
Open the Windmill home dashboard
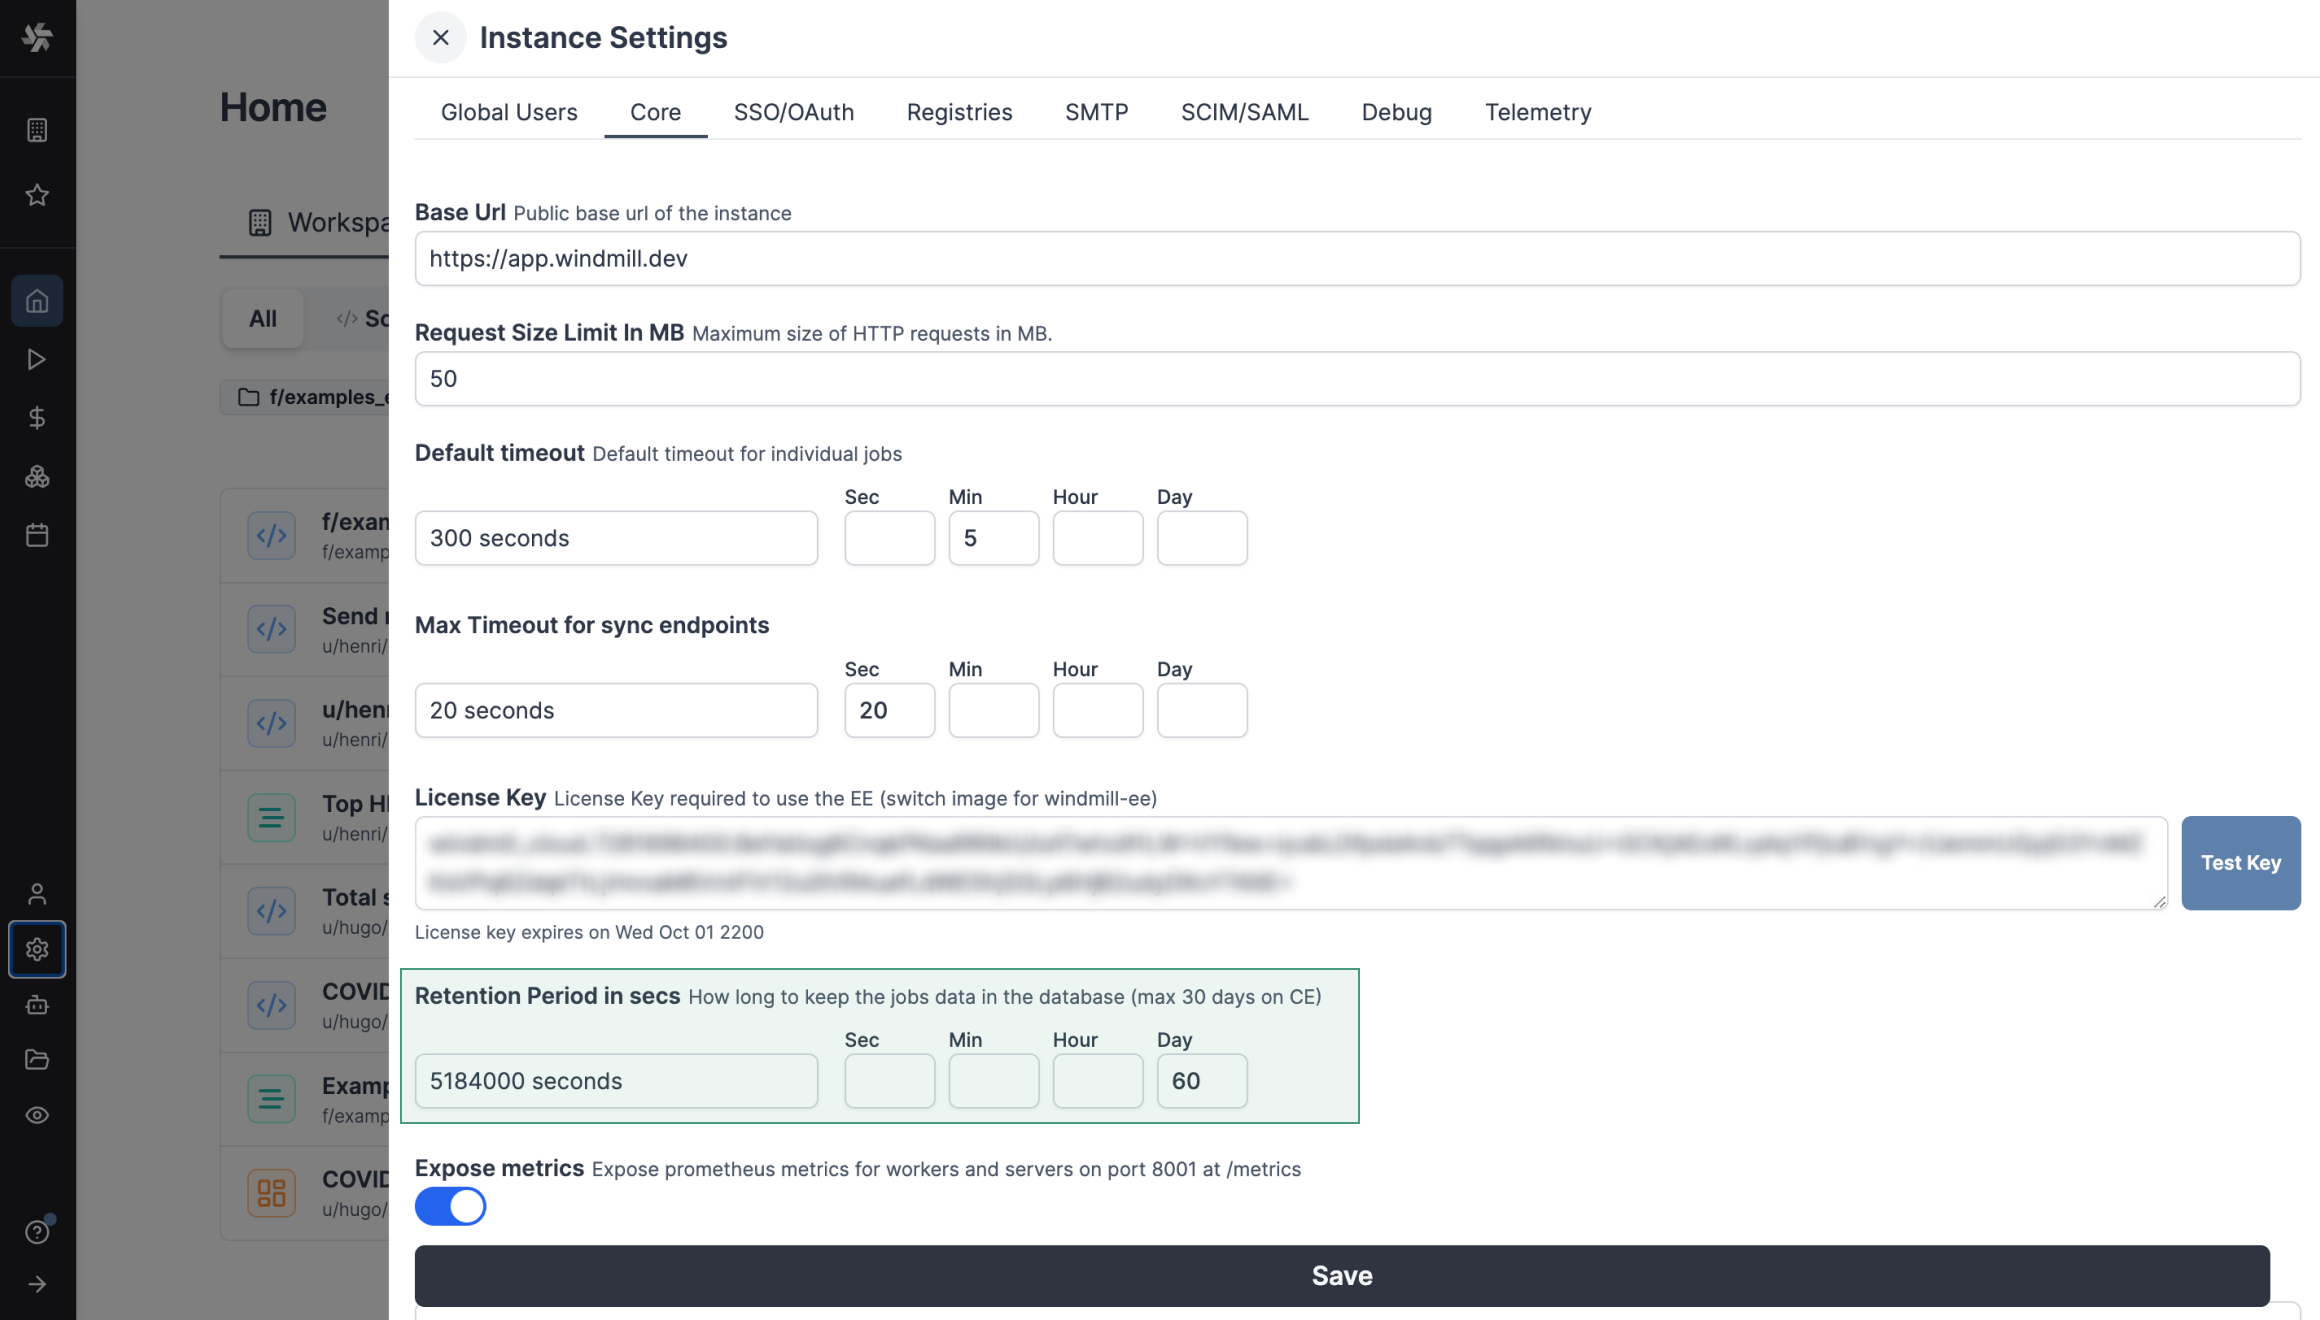pos(37,300)
